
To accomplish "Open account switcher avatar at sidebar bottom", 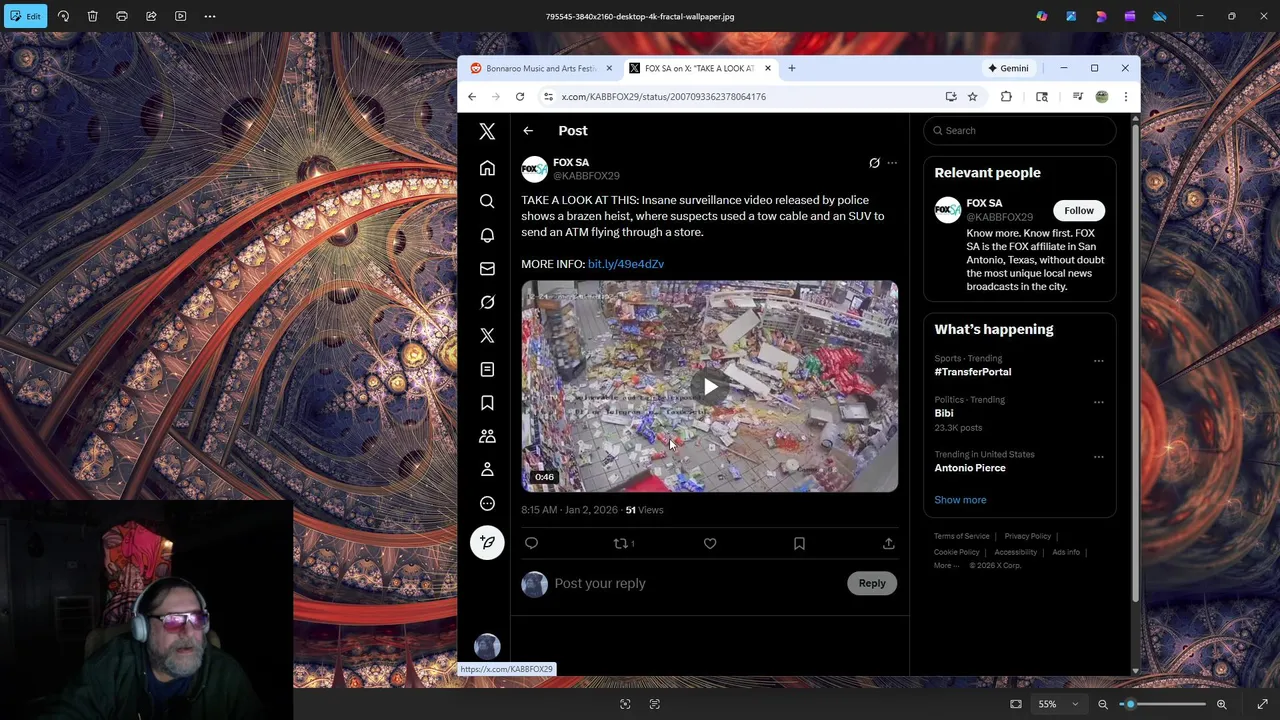I will coord(487,646).
